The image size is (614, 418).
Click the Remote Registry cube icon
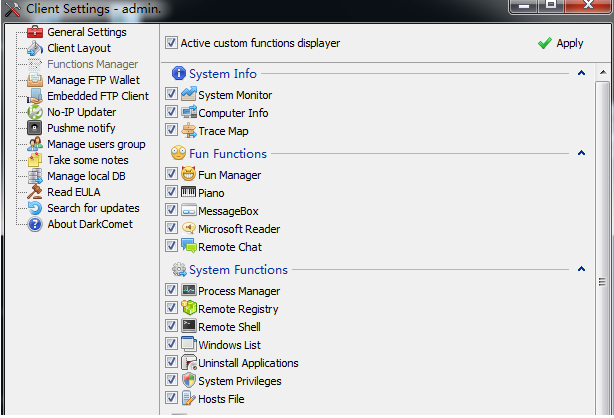click(x=189, y=308)
